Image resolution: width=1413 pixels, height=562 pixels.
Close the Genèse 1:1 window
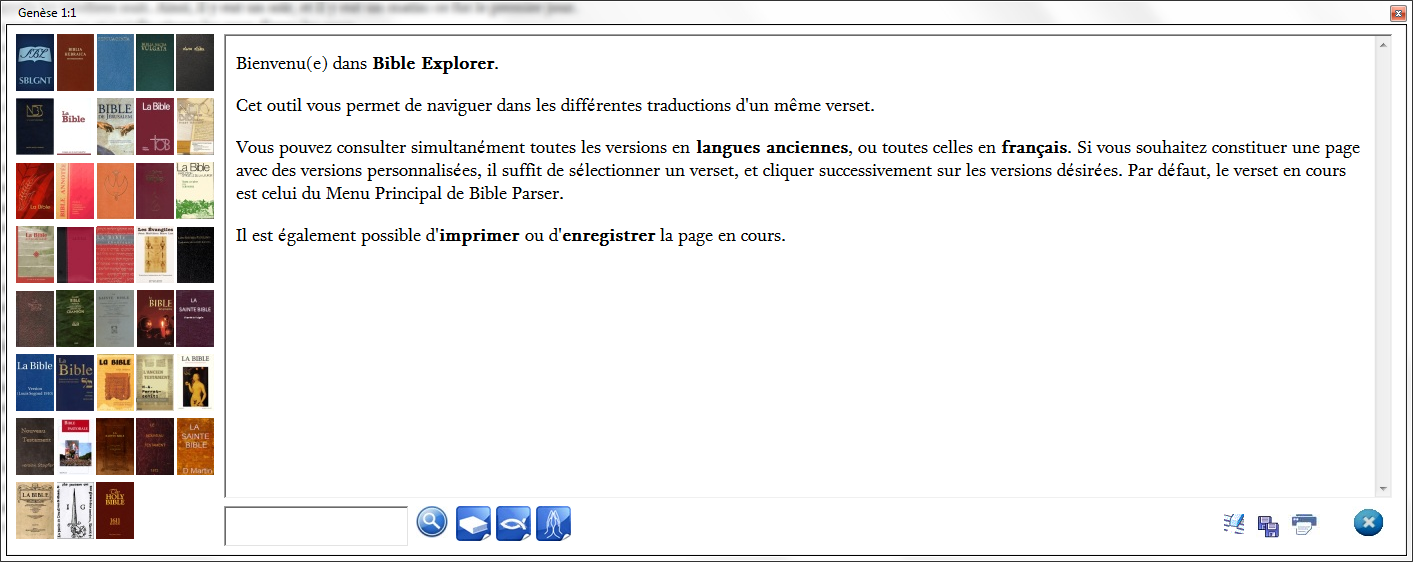(x=1398, y=13)
